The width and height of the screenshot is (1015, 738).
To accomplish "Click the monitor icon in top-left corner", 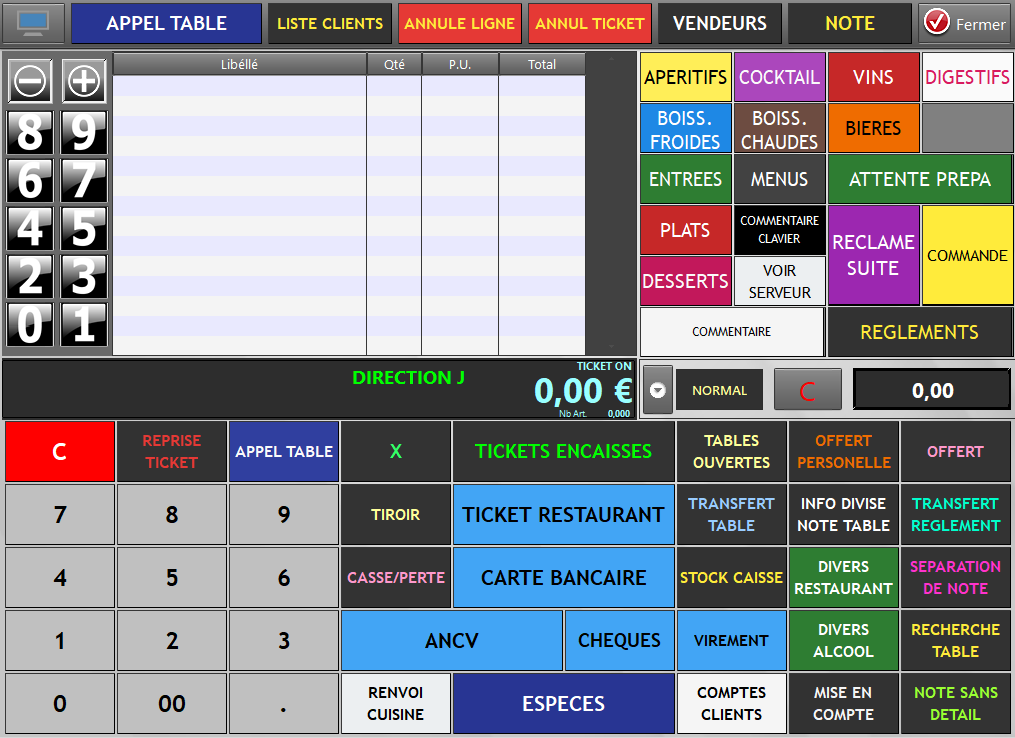I will click(x=34, y=23).
